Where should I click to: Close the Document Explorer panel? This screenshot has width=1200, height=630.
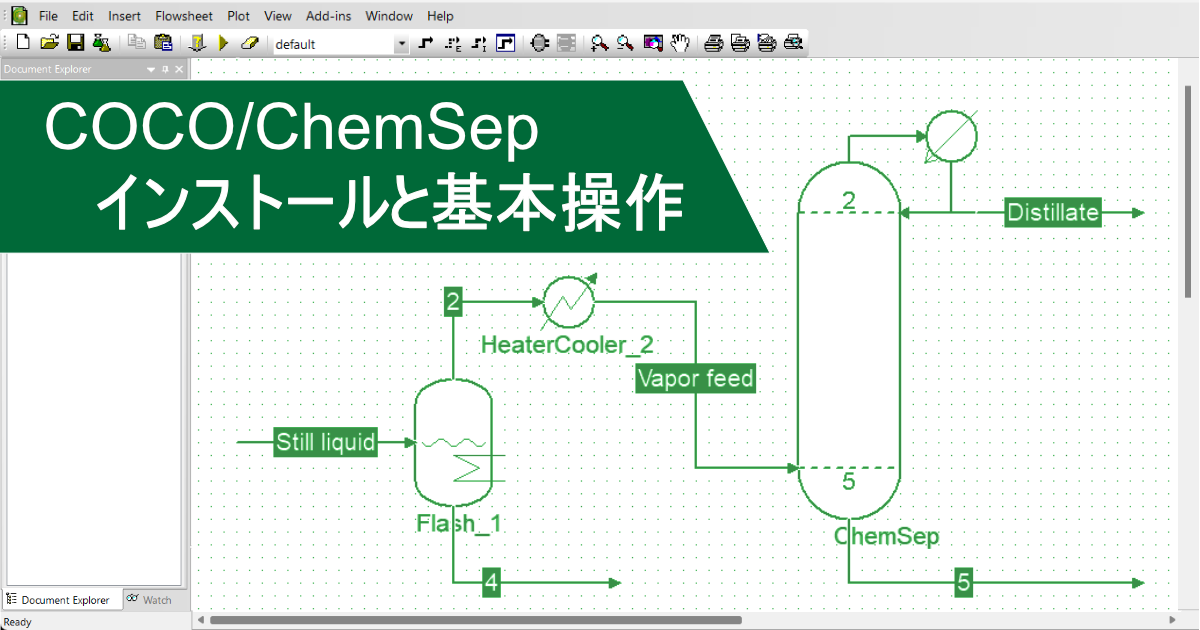point(179,69)
